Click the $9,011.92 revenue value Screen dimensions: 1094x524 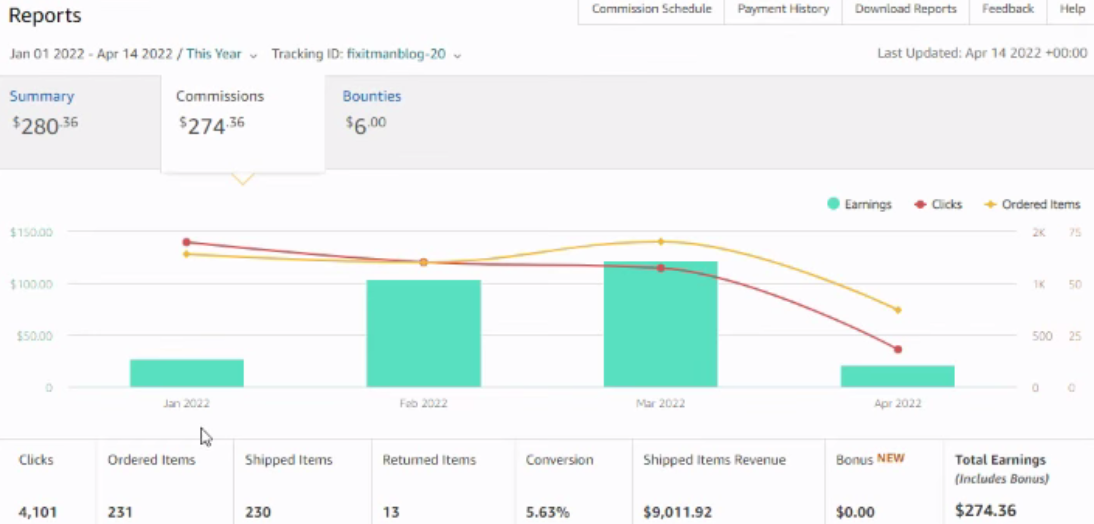(x=677, y=511)
